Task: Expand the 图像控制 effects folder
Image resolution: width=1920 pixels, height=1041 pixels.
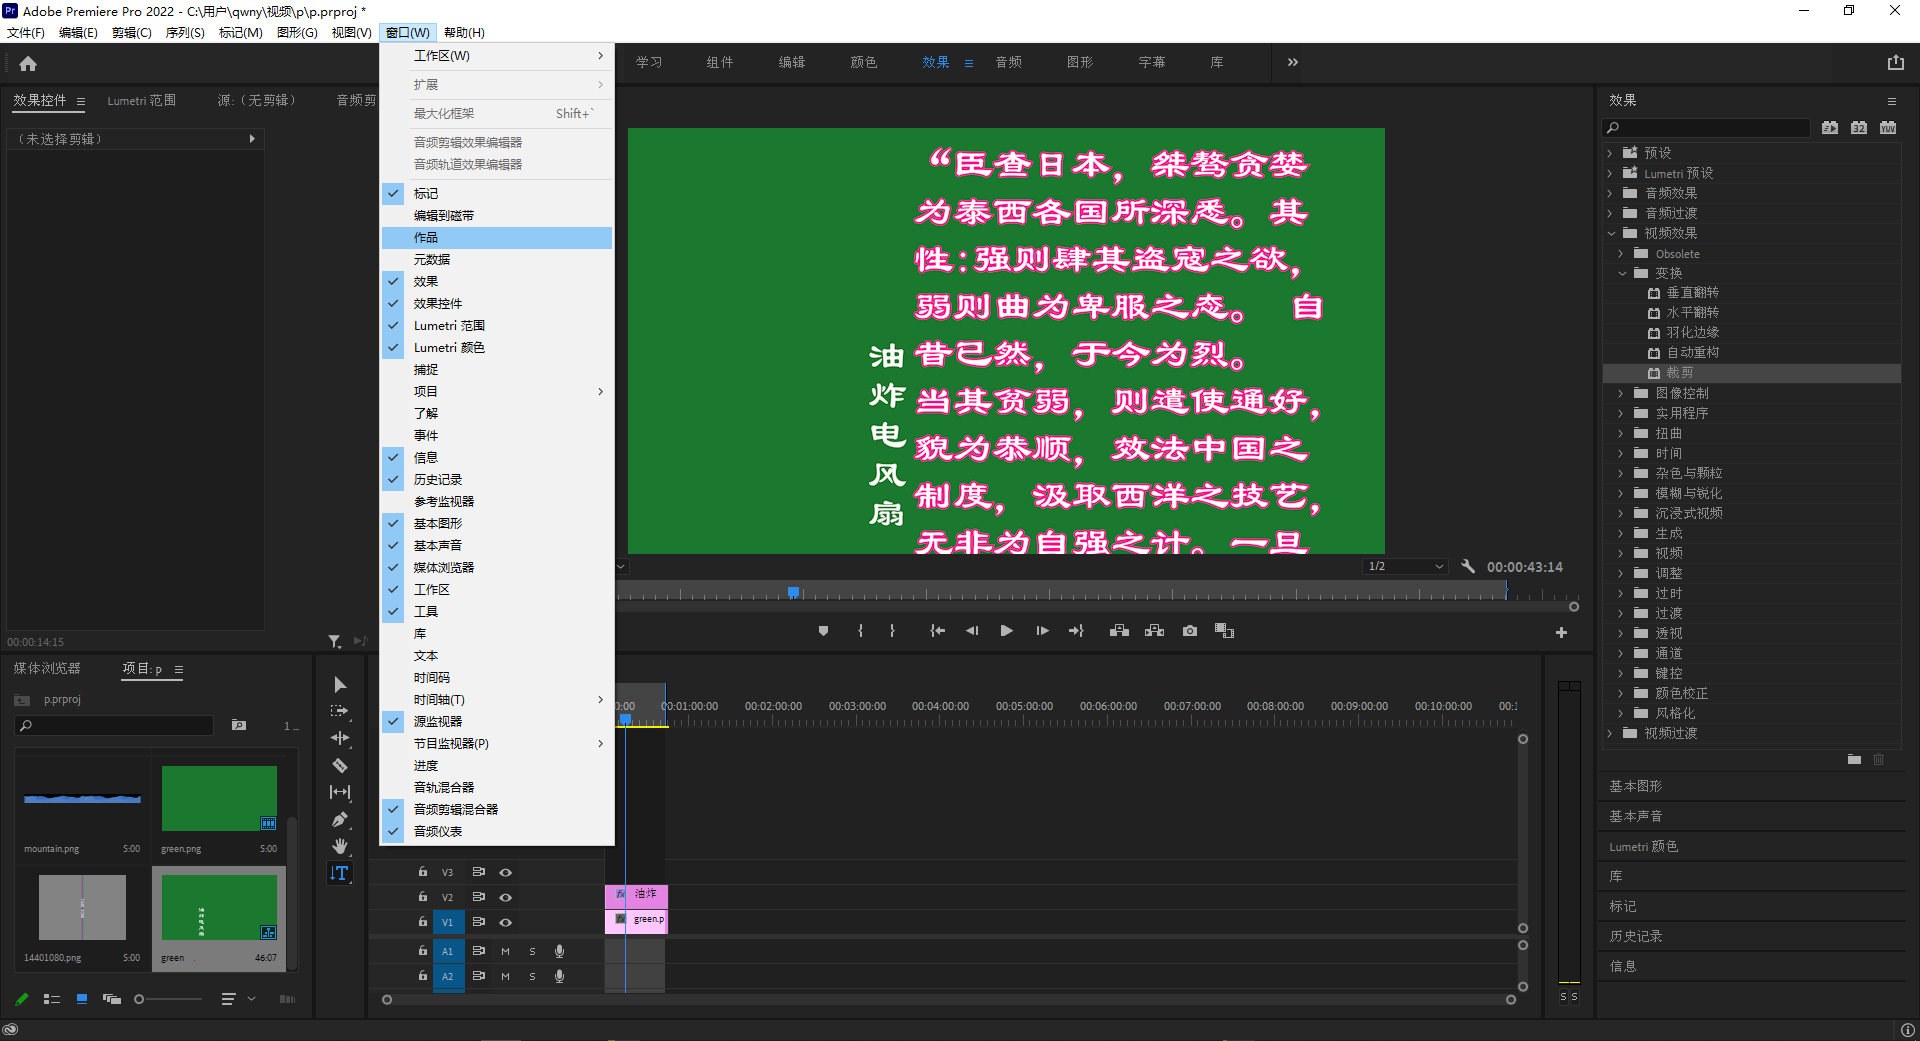Action: click(x=1621, y=393)
